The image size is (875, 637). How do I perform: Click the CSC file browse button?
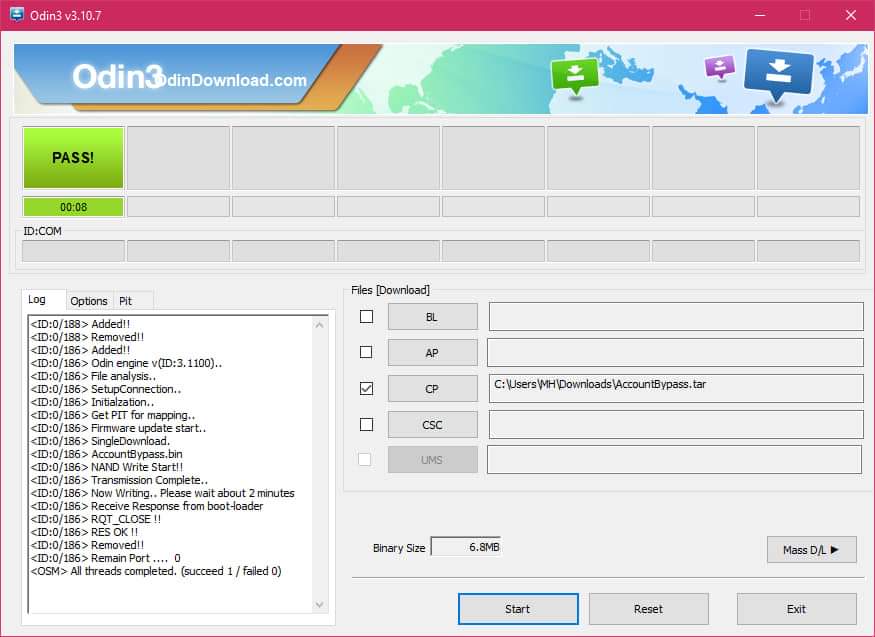click(x=432, y=425)
